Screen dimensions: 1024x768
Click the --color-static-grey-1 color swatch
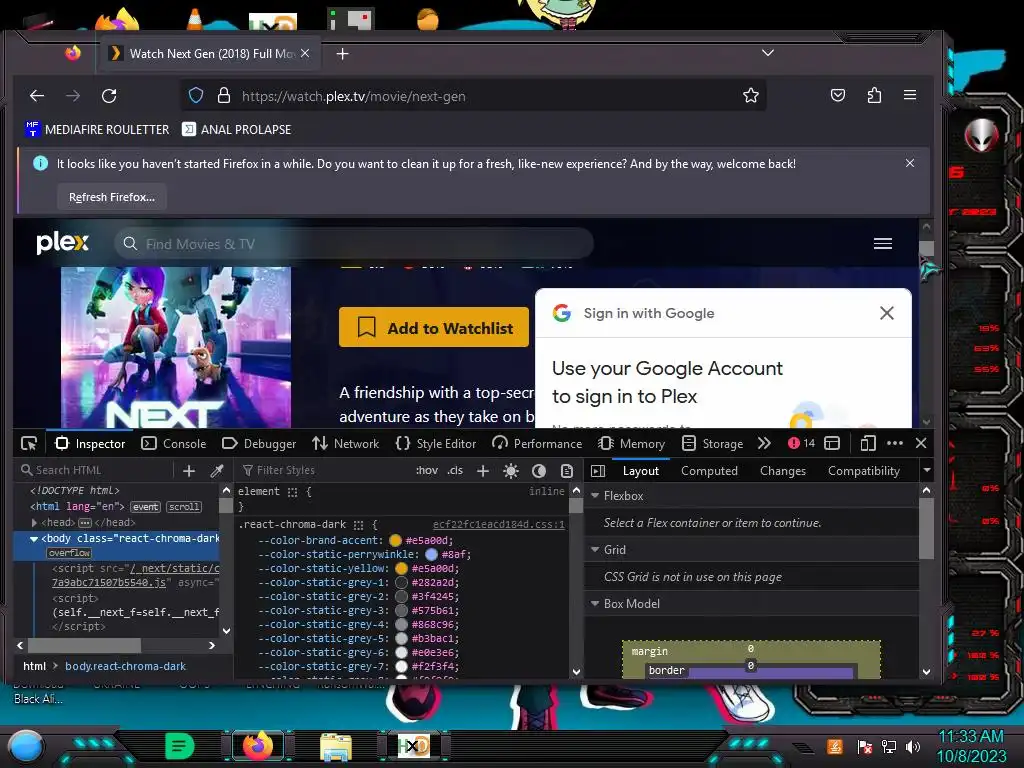pos(401,582)
